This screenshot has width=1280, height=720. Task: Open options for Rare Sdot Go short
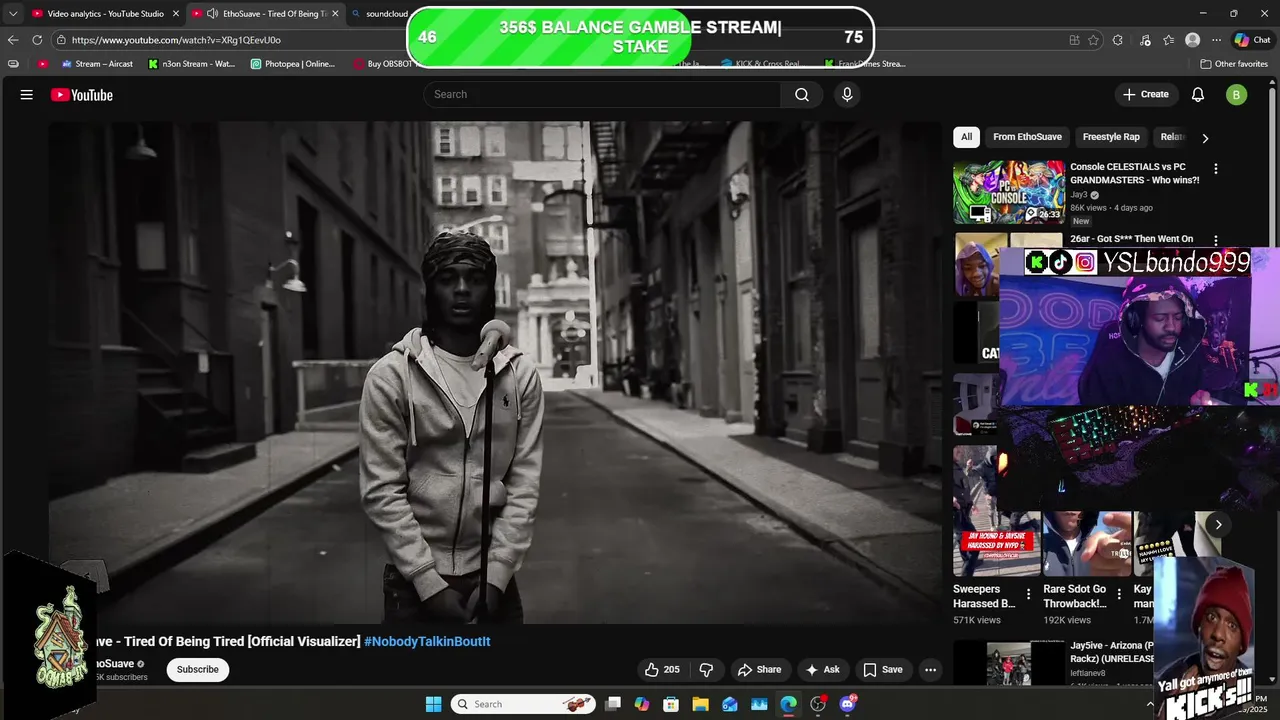tap(1119, 594)
